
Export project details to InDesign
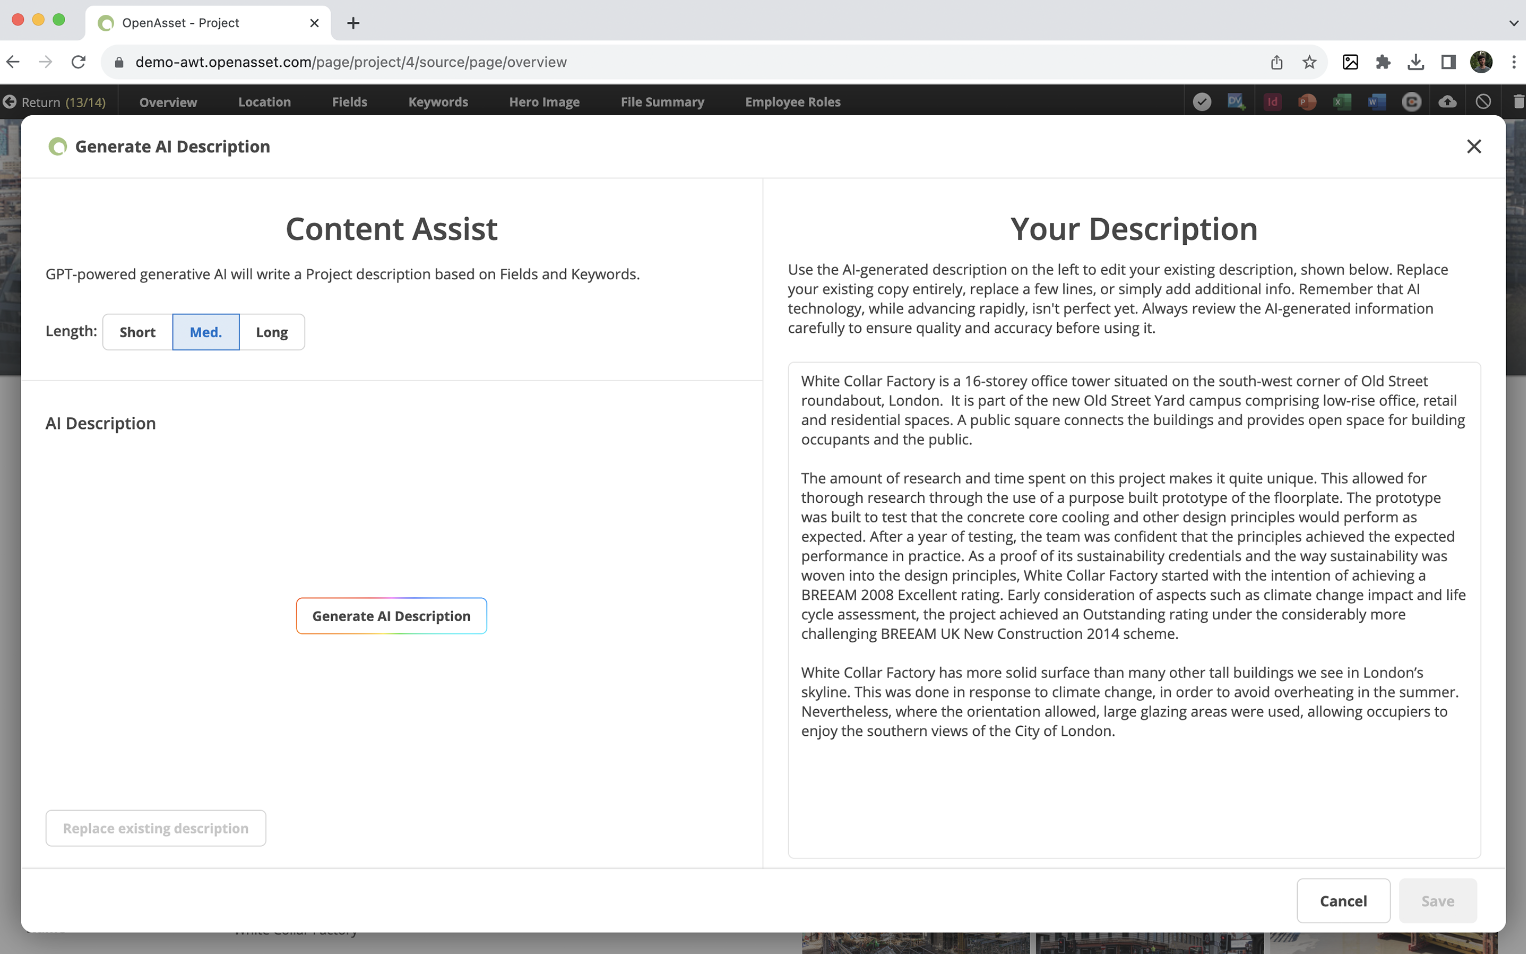point(1272,101)
